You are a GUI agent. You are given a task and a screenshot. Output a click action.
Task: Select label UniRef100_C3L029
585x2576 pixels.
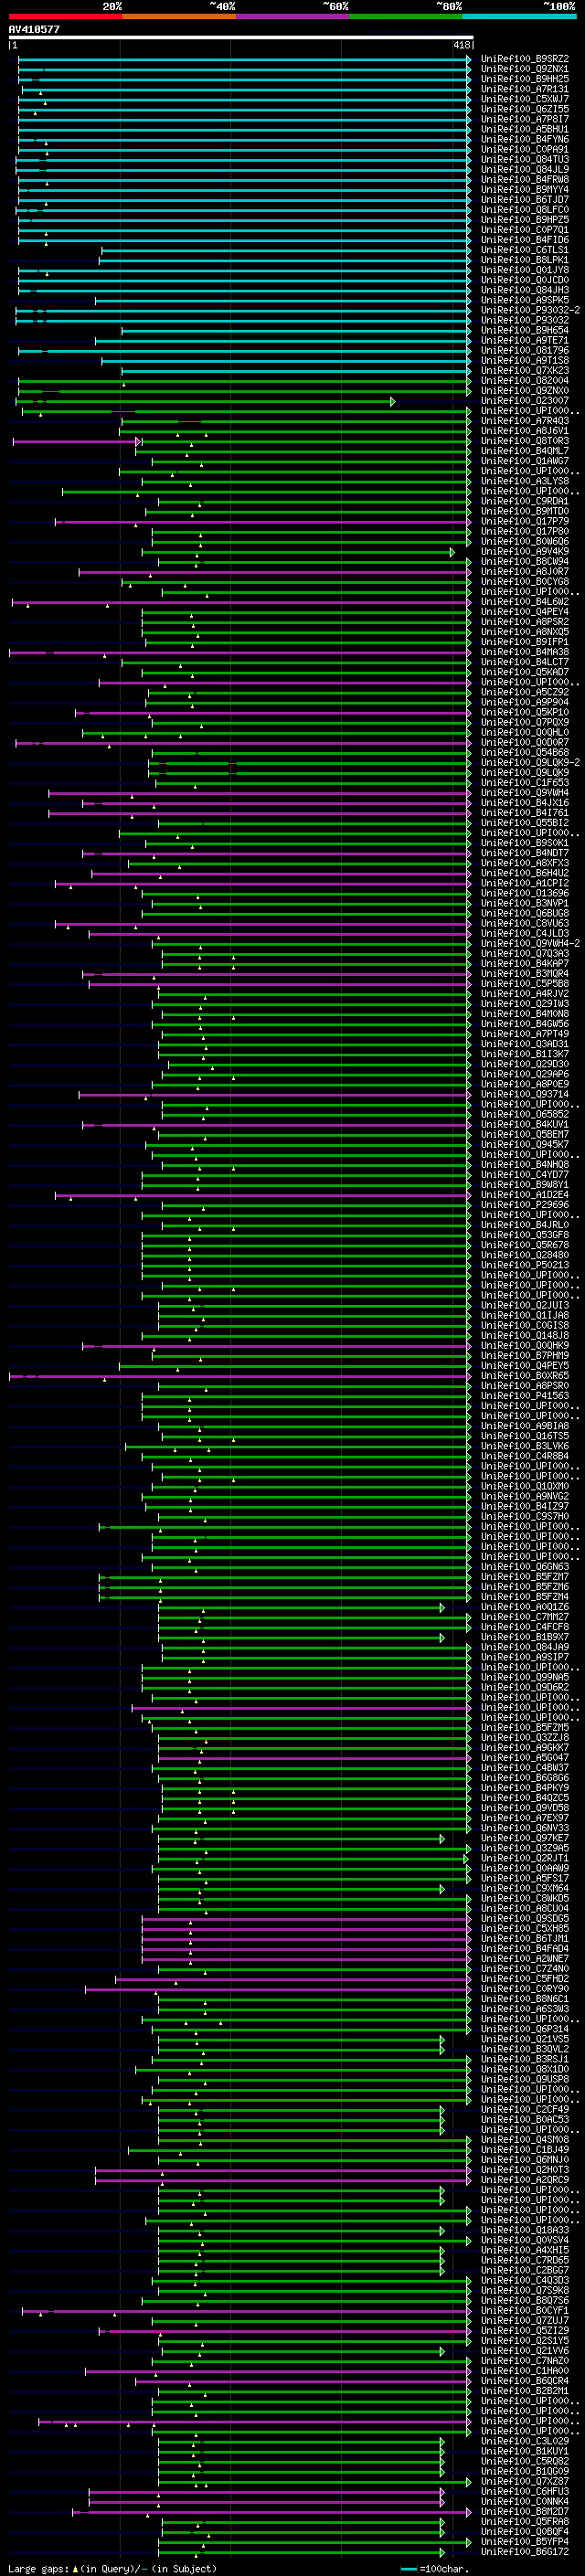tap(525, 2441)
